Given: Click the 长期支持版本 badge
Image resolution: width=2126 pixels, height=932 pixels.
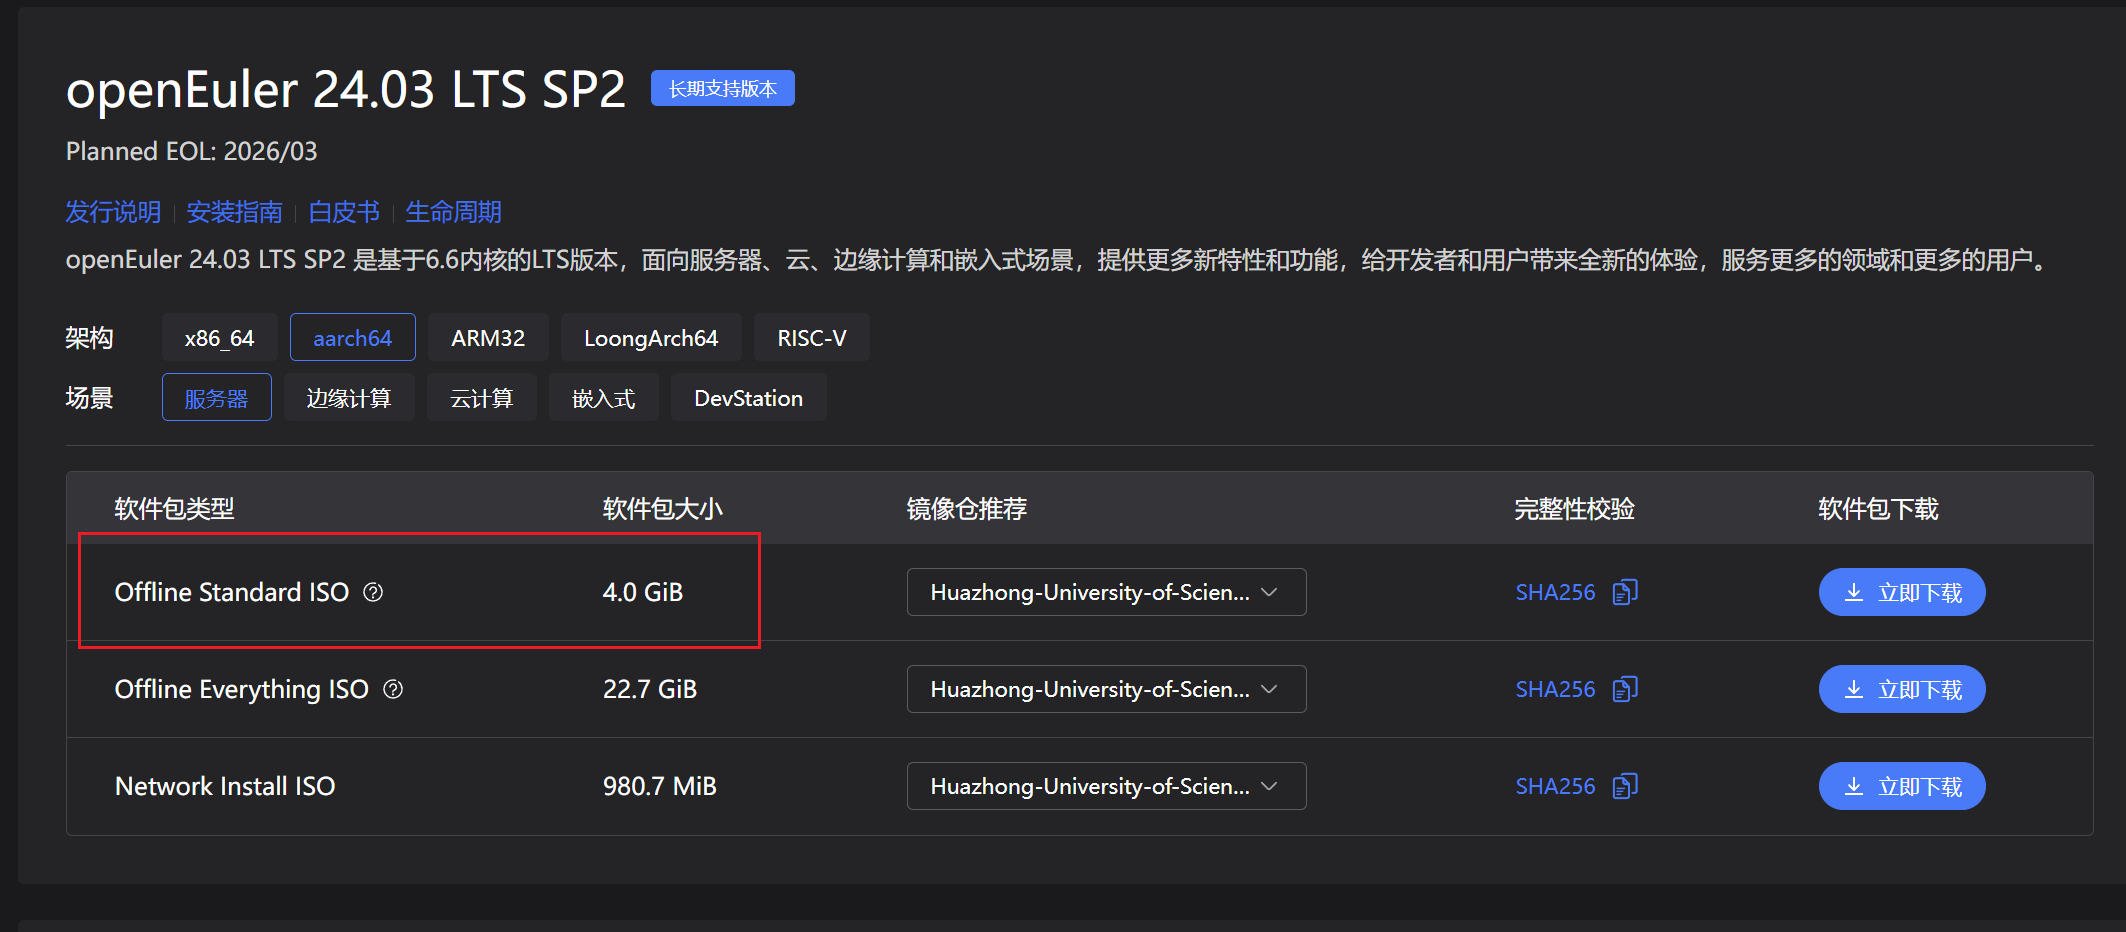Looking at the screenshot, I should pyautogui.click(x=722, y=88).
